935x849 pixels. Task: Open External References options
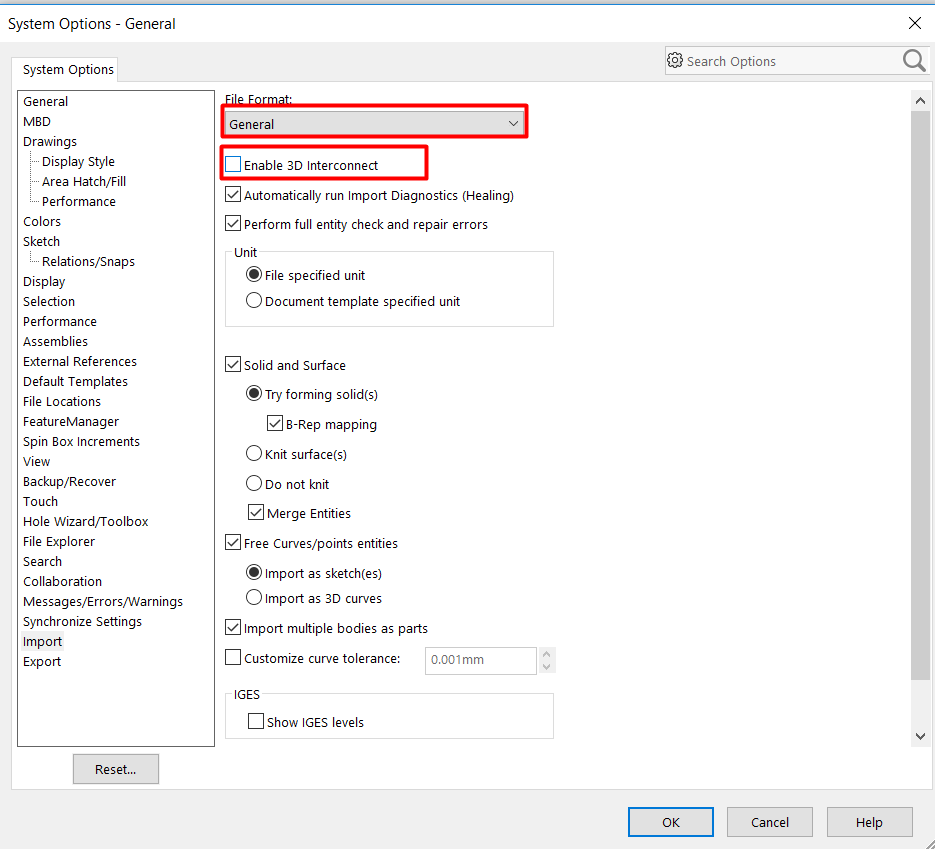tap(80, 361)
